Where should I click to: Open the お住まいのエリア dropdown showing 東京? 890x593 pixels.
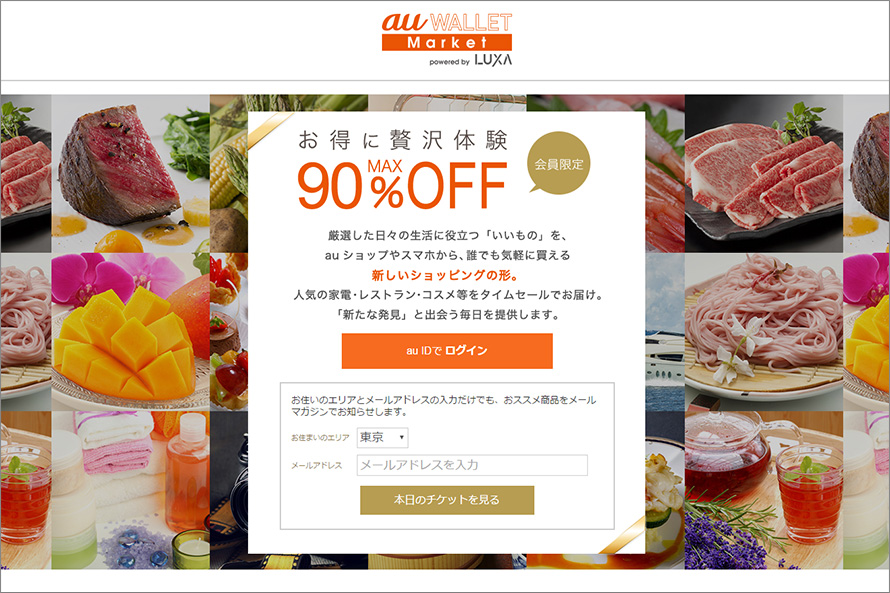pyautogui.click(x=383, y=438)
